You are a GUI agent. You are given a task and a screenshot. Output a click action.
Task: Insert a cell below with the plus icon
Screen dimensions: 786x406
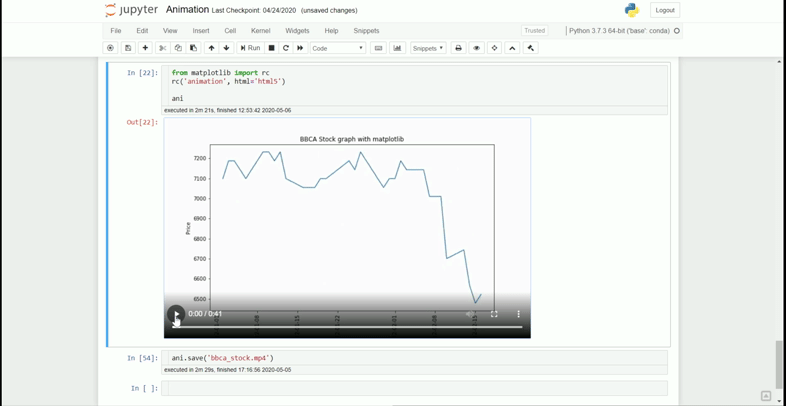click(145, 48)
